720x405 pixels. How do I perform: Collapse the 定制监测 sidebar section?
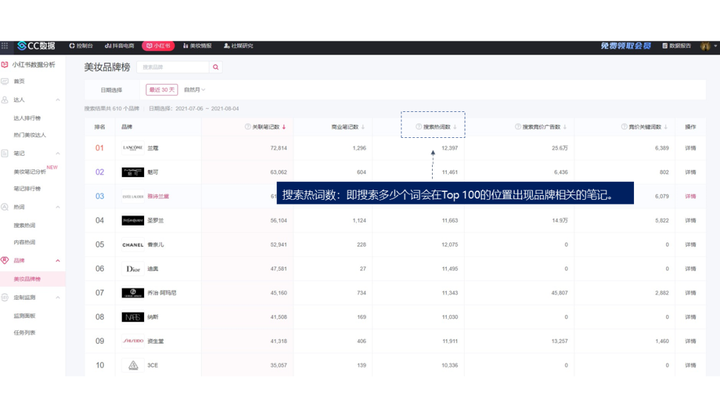(x=58, y=298)
